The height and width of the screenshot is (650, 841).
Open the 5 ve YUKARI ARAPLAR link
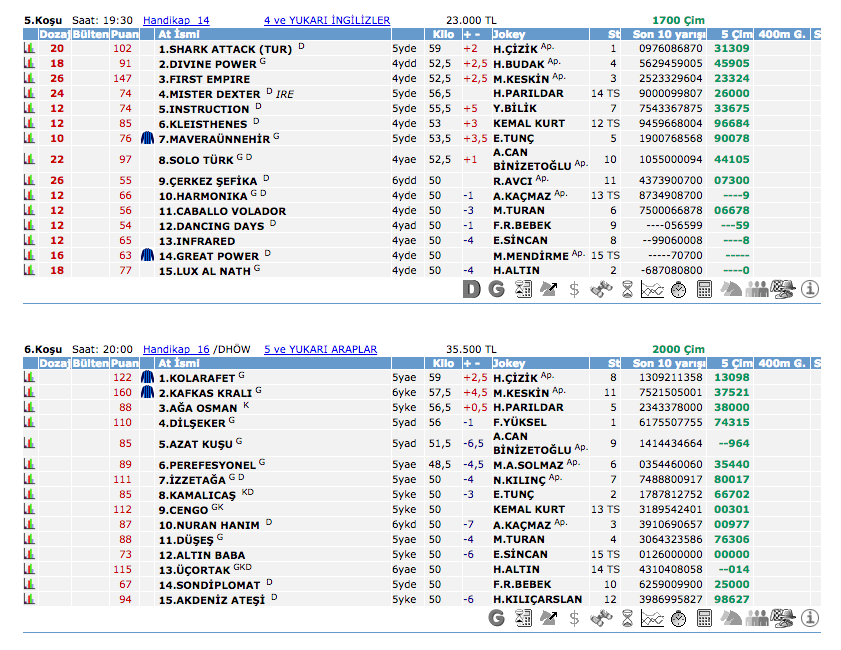pos(320,349)
